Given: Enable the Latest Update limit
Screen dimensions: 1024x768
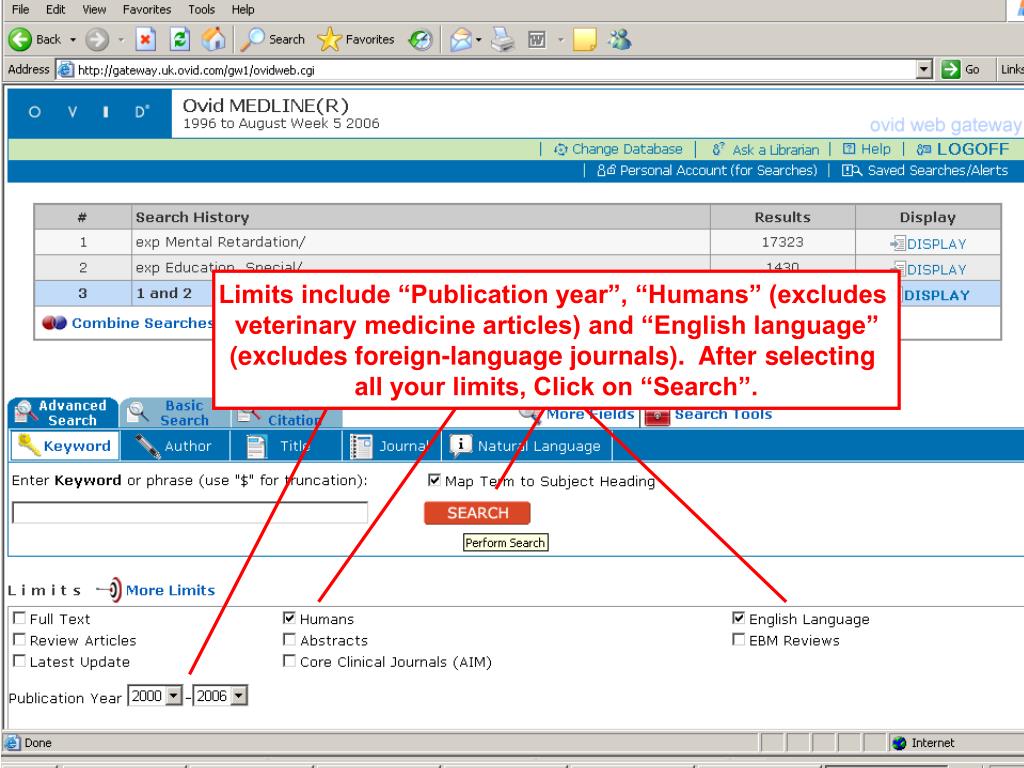Looking at the screenshot, I should click(x=20, y=661).
